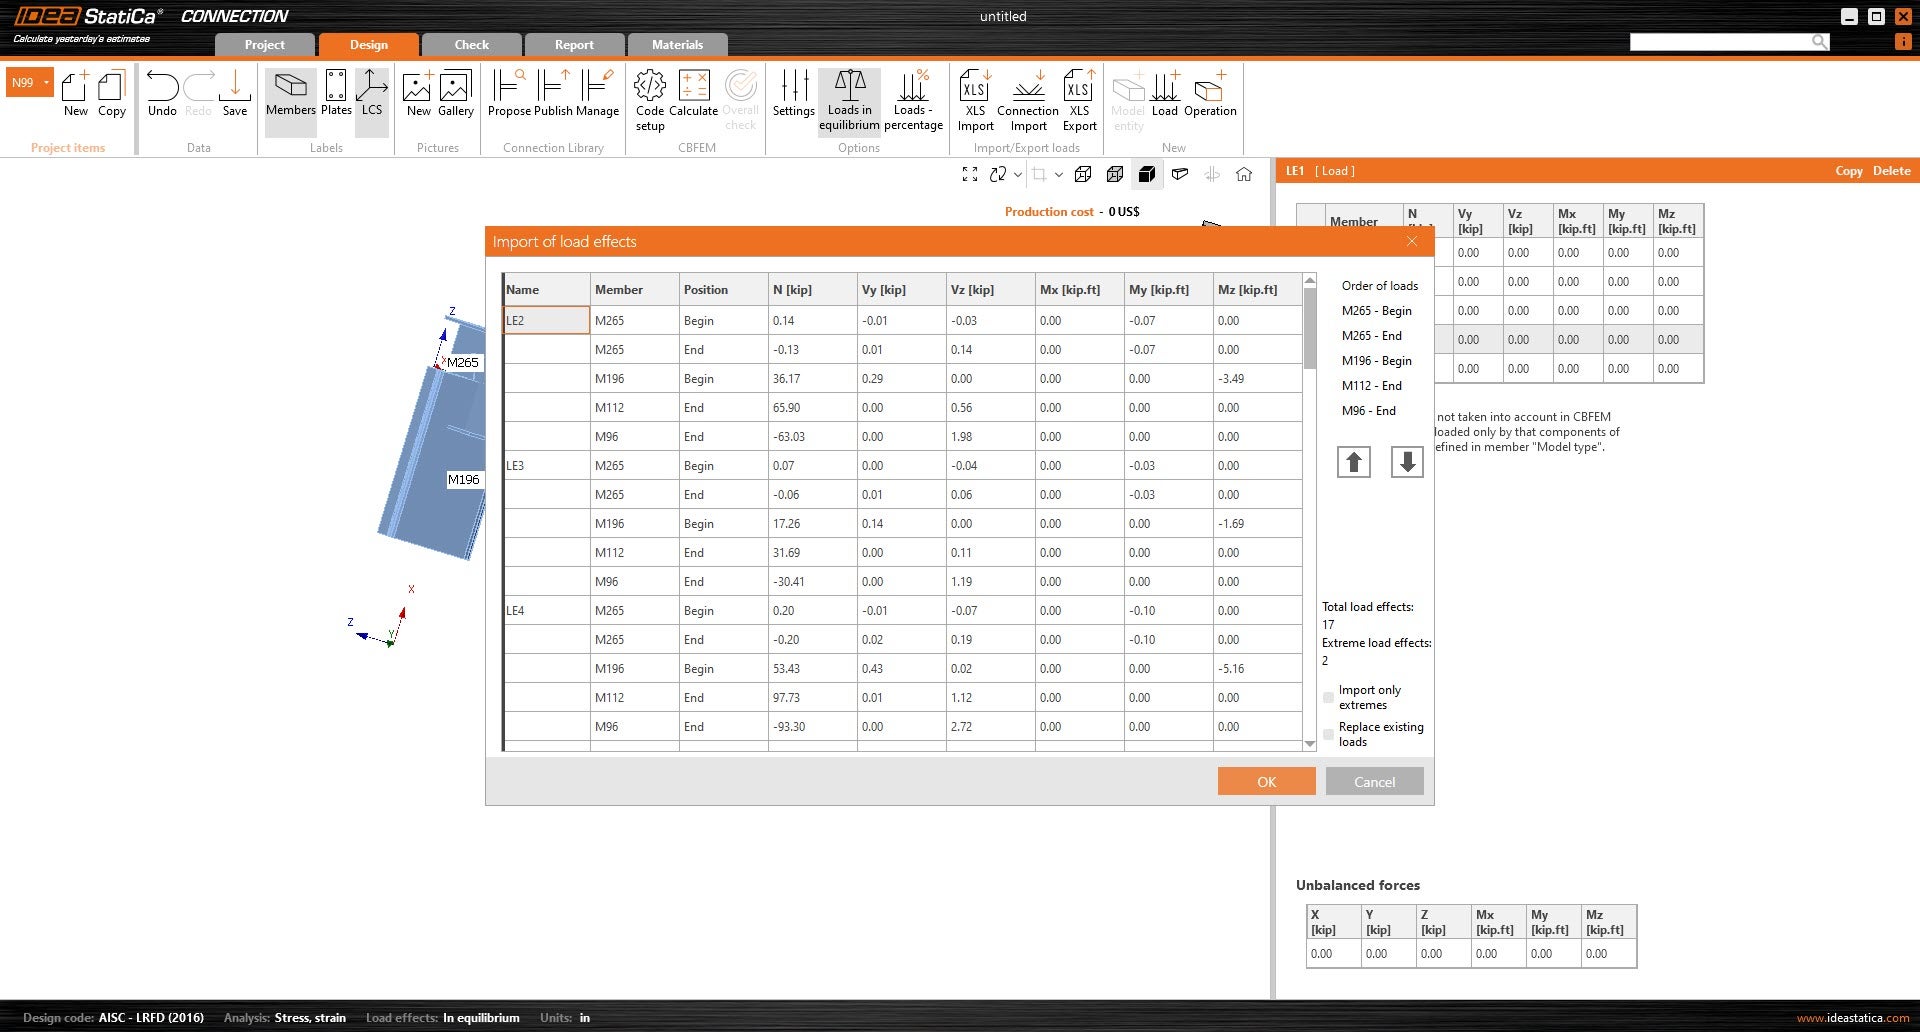This screenshot has width=1920, height=1032.
Task: Select the XLS Import tool
Action: point(974,97)
